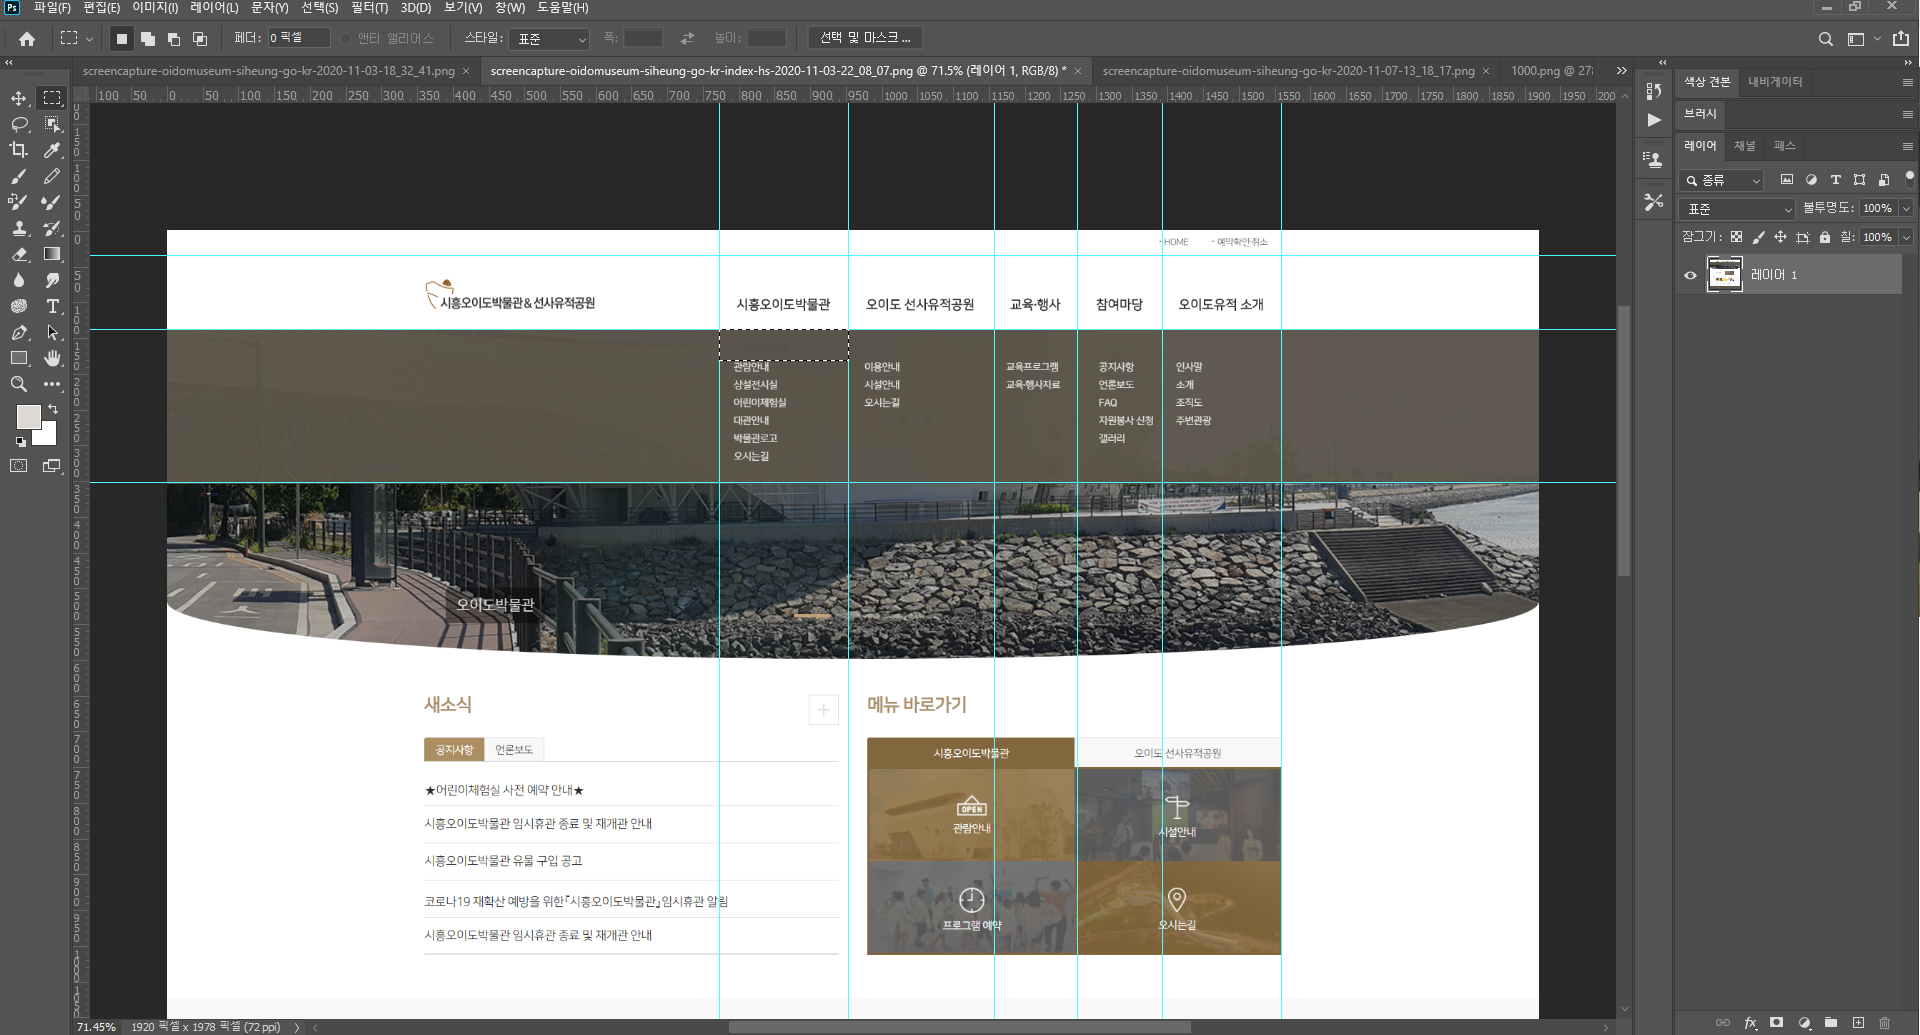The height and width of the screenshot is (1035, 1920).
Task: Select the Type tool
Action: 52,306
